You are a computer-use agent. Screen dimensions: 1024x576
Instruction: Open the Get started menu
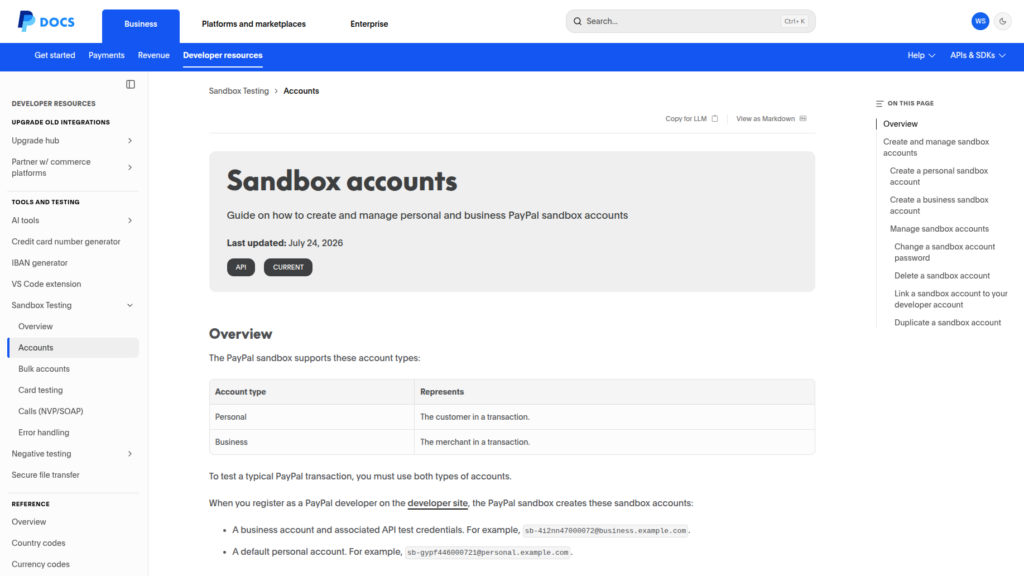point(55,56)
